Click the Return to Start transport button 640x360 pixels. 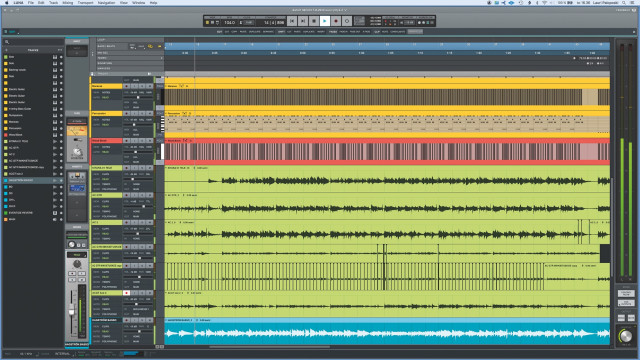coord(291,21)
